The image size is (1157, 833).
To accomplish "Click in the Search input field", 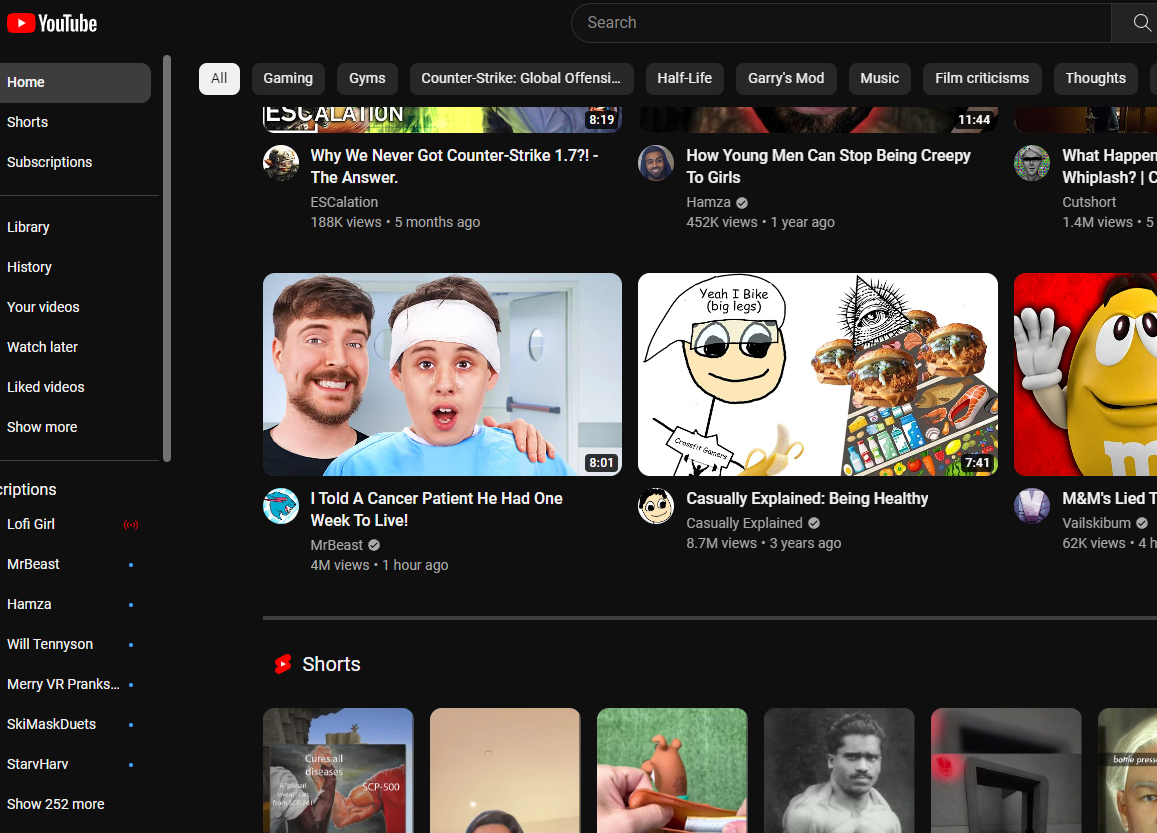I will coord(840,23).
